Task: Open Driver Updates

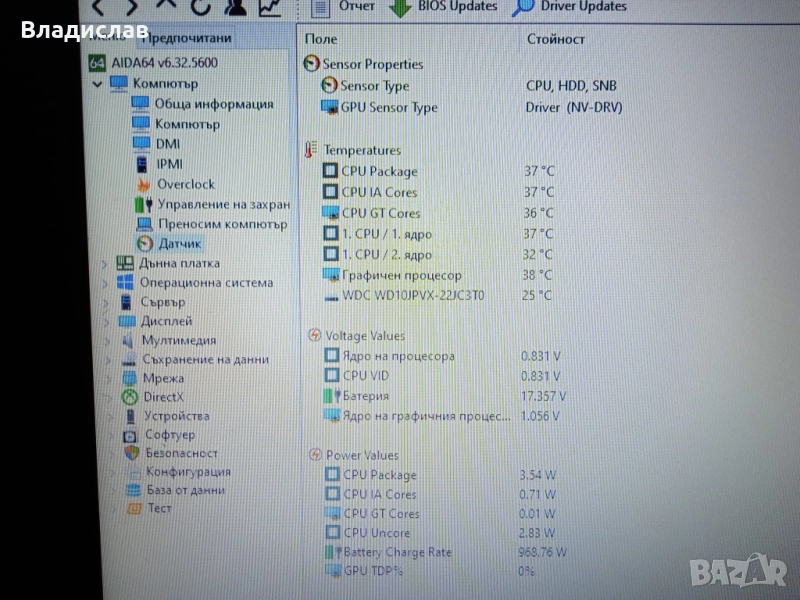Action: 570,7
